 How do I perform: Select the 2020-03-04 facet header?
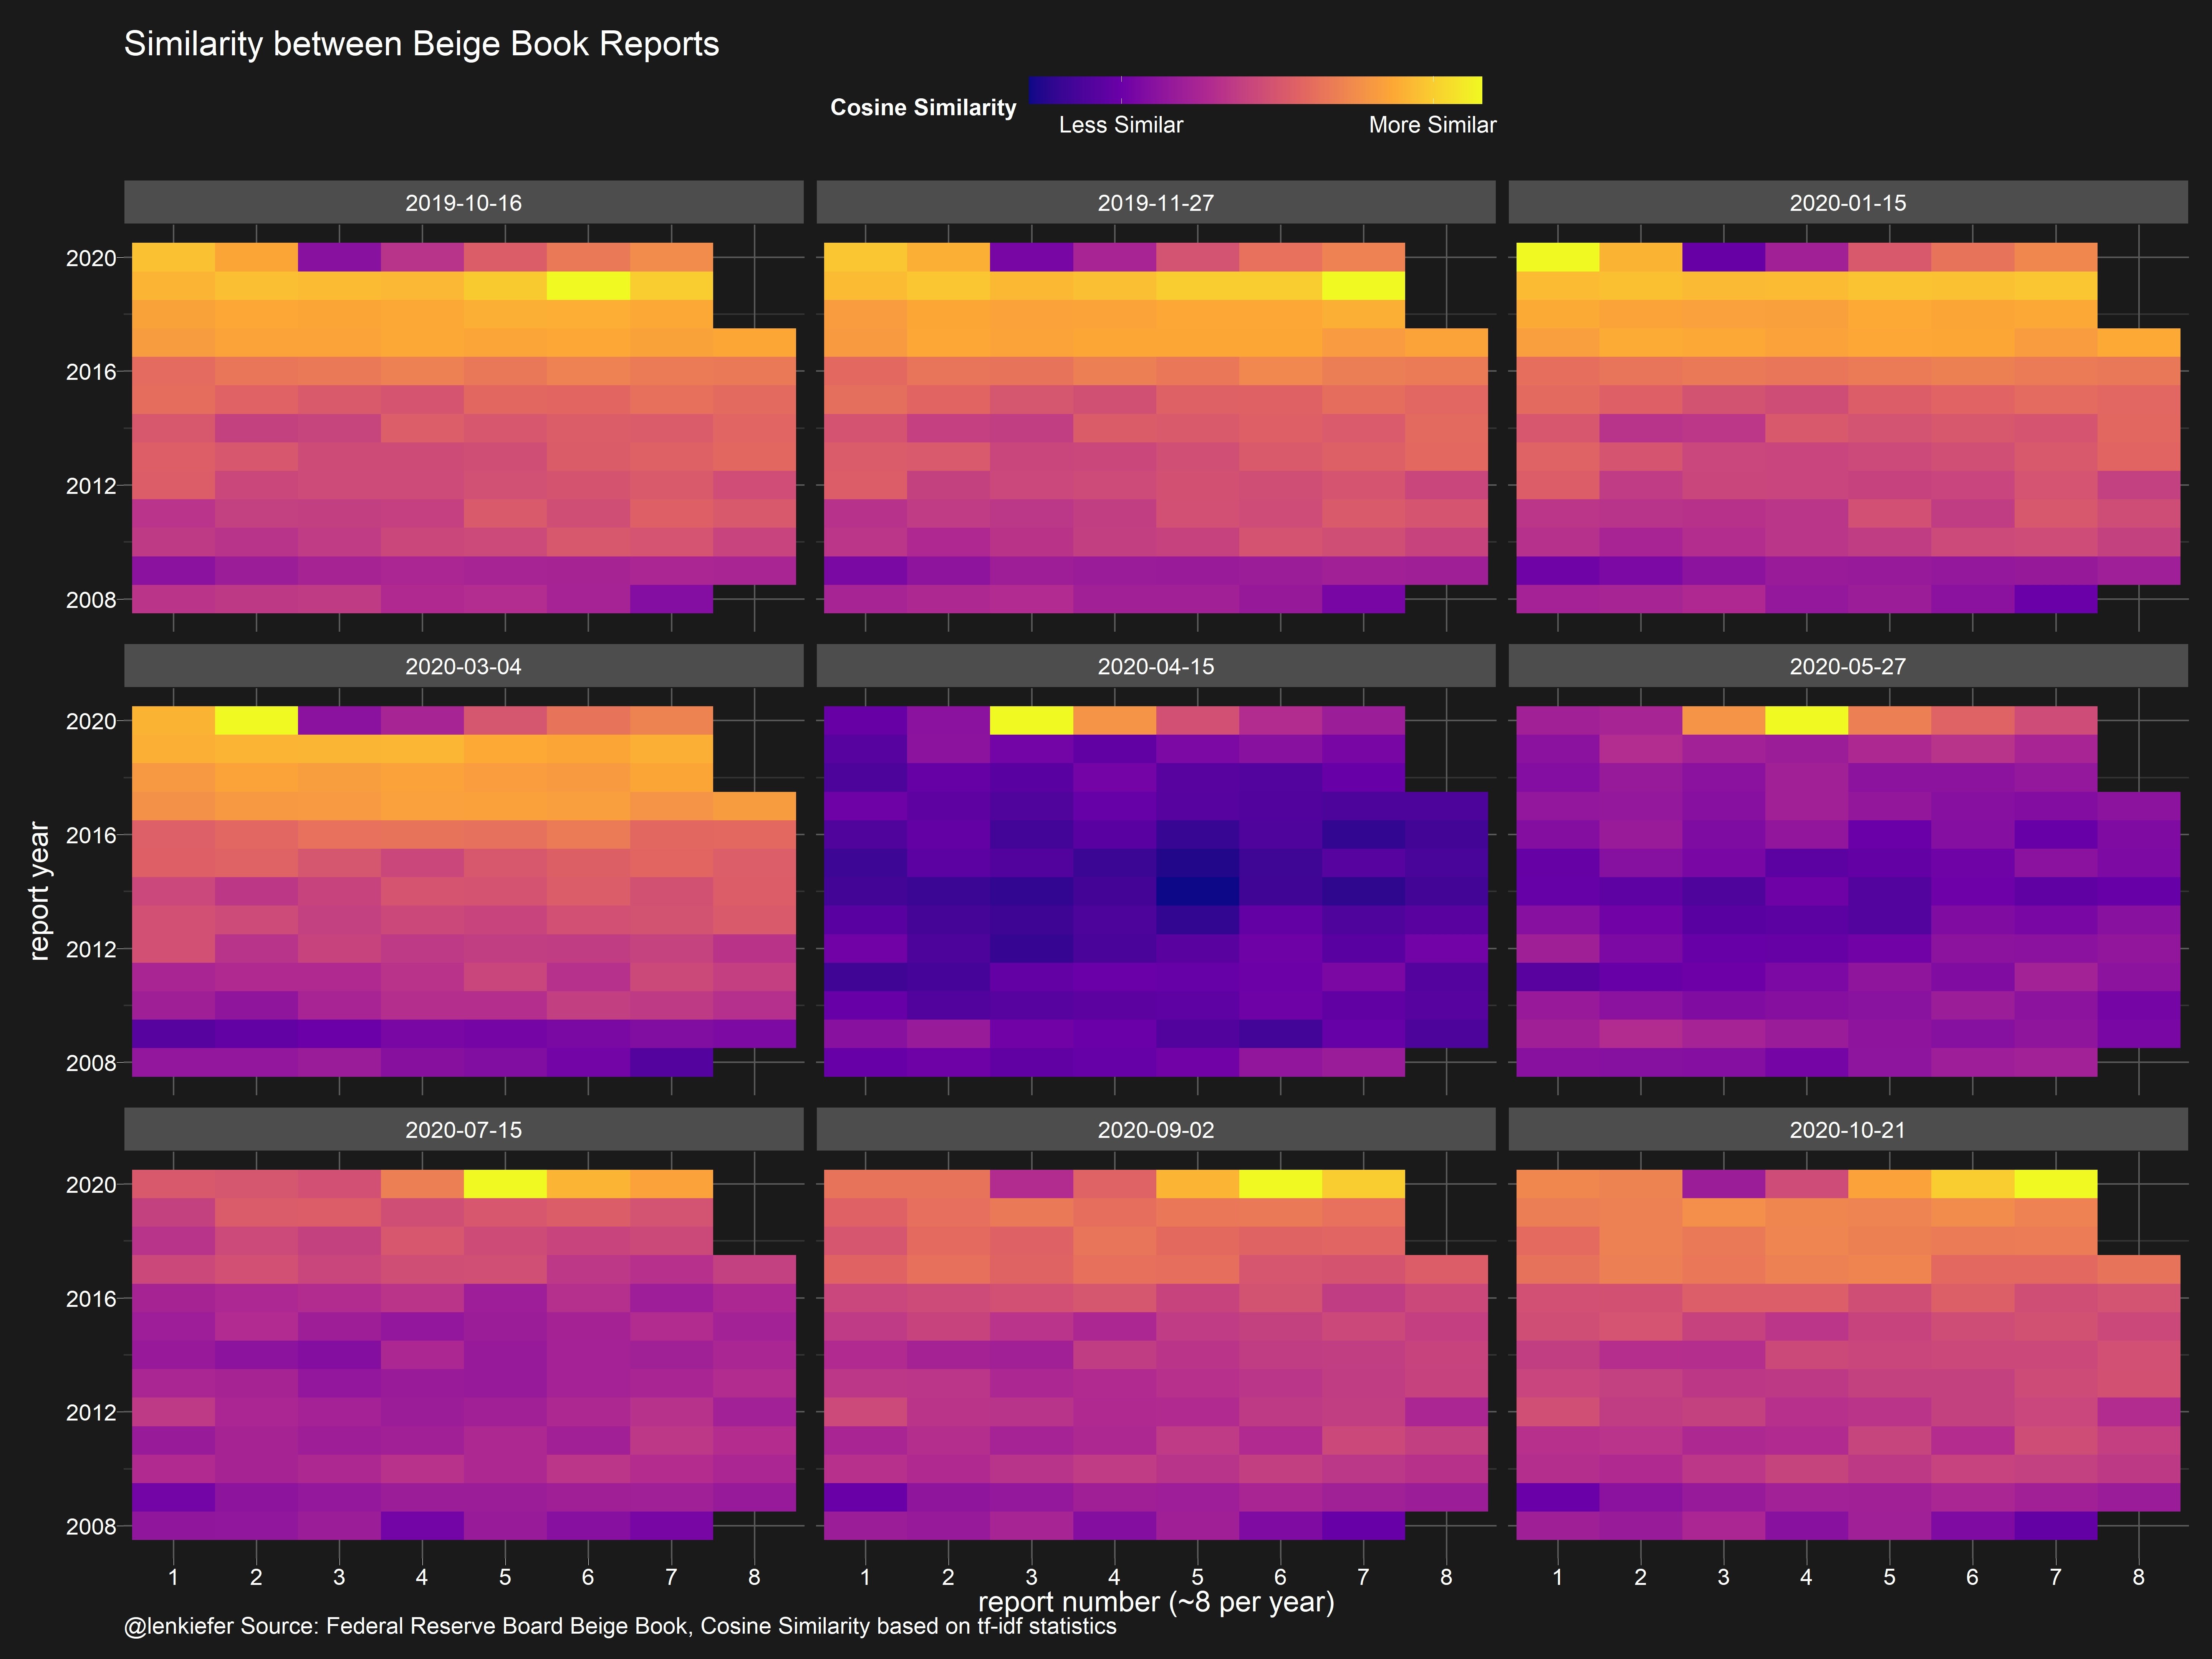point(464,666)
